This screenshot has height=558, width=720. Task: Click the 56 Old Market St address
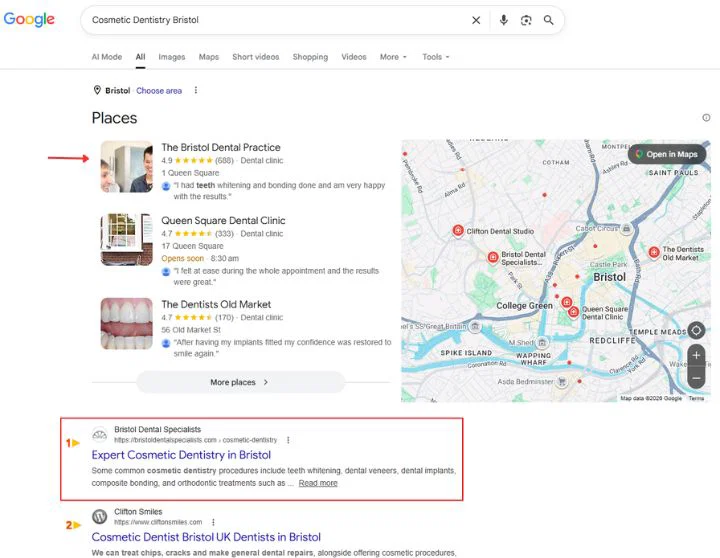[191, 330]
